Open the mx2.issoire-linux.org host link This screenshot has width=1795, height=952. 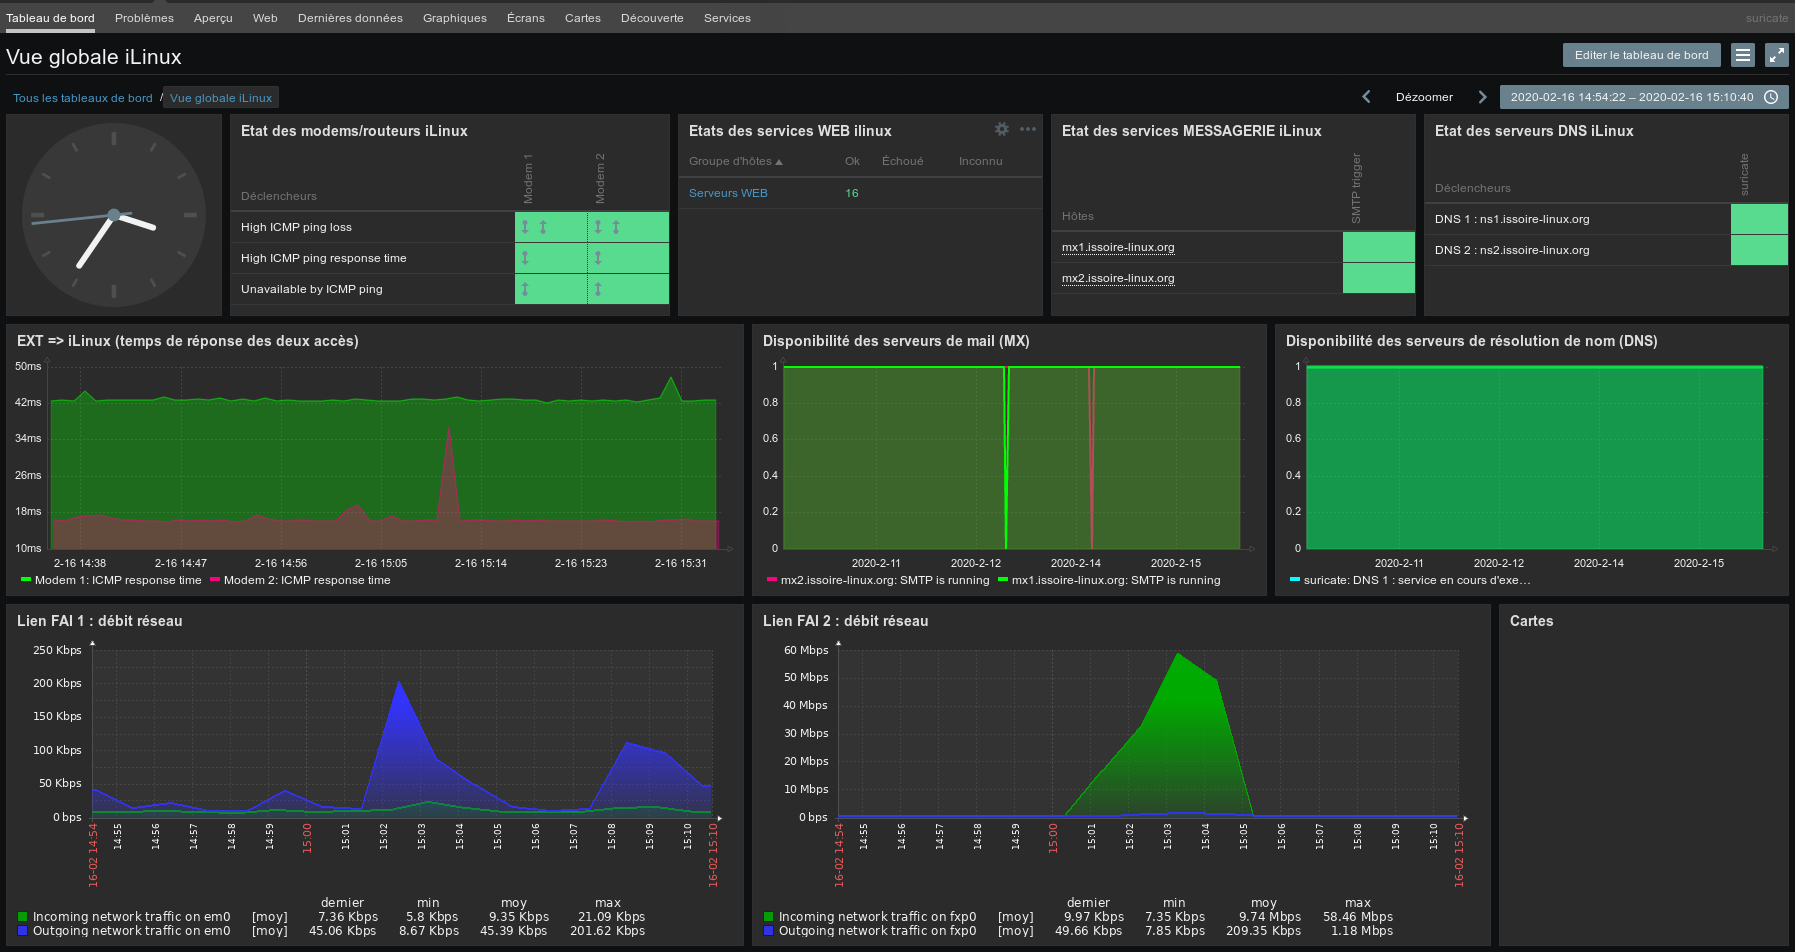(x=1118, y=278)
